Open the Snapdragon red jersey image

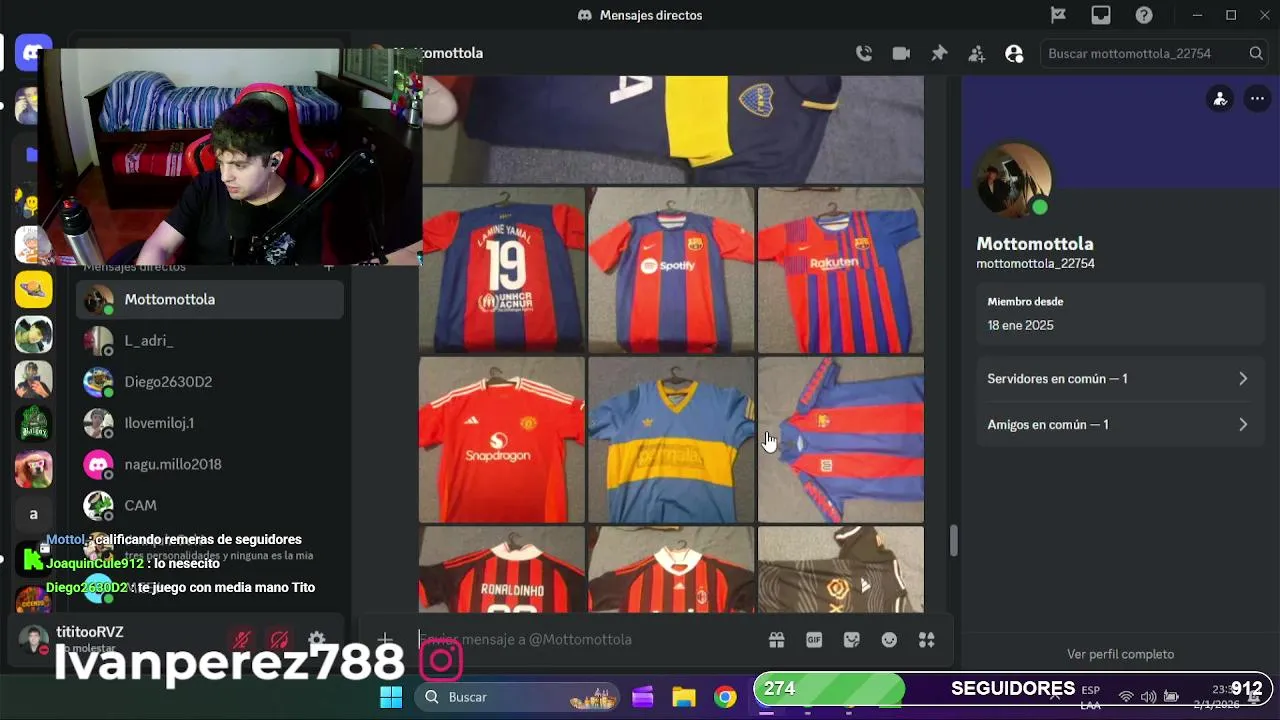(502, 440)
